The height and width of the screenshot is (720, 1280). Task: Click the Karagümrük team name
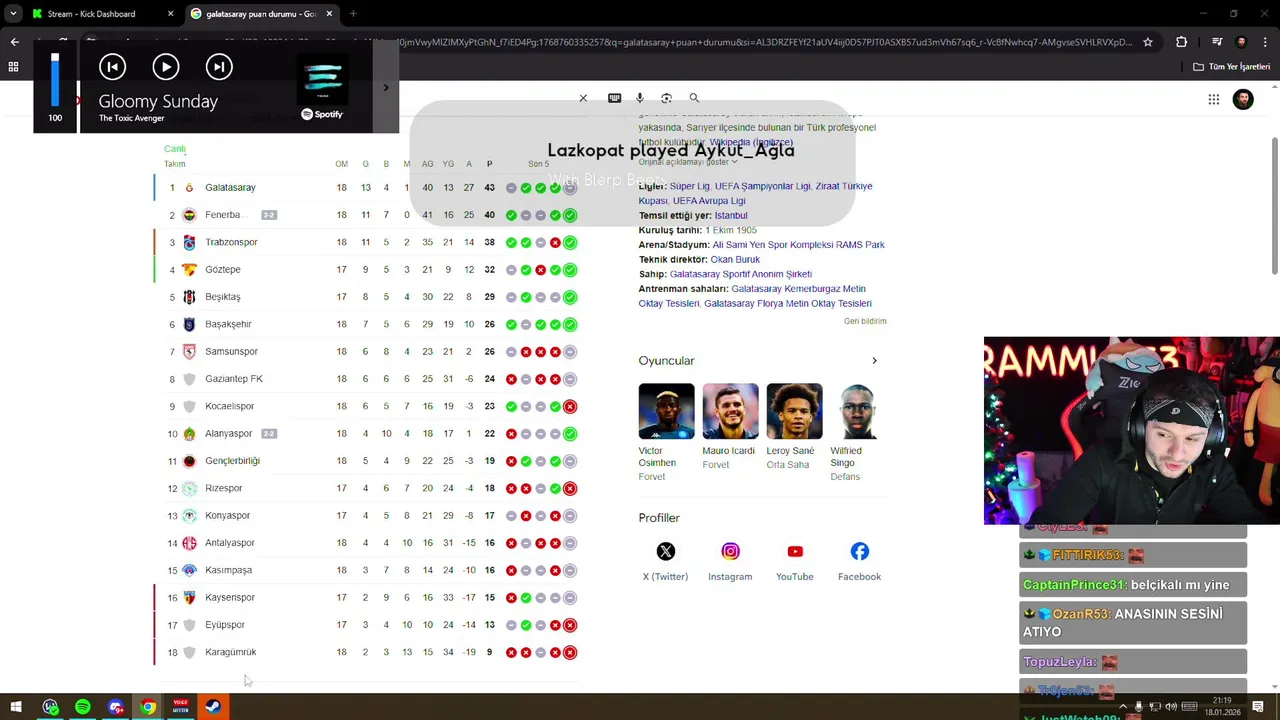coord(230,652)
